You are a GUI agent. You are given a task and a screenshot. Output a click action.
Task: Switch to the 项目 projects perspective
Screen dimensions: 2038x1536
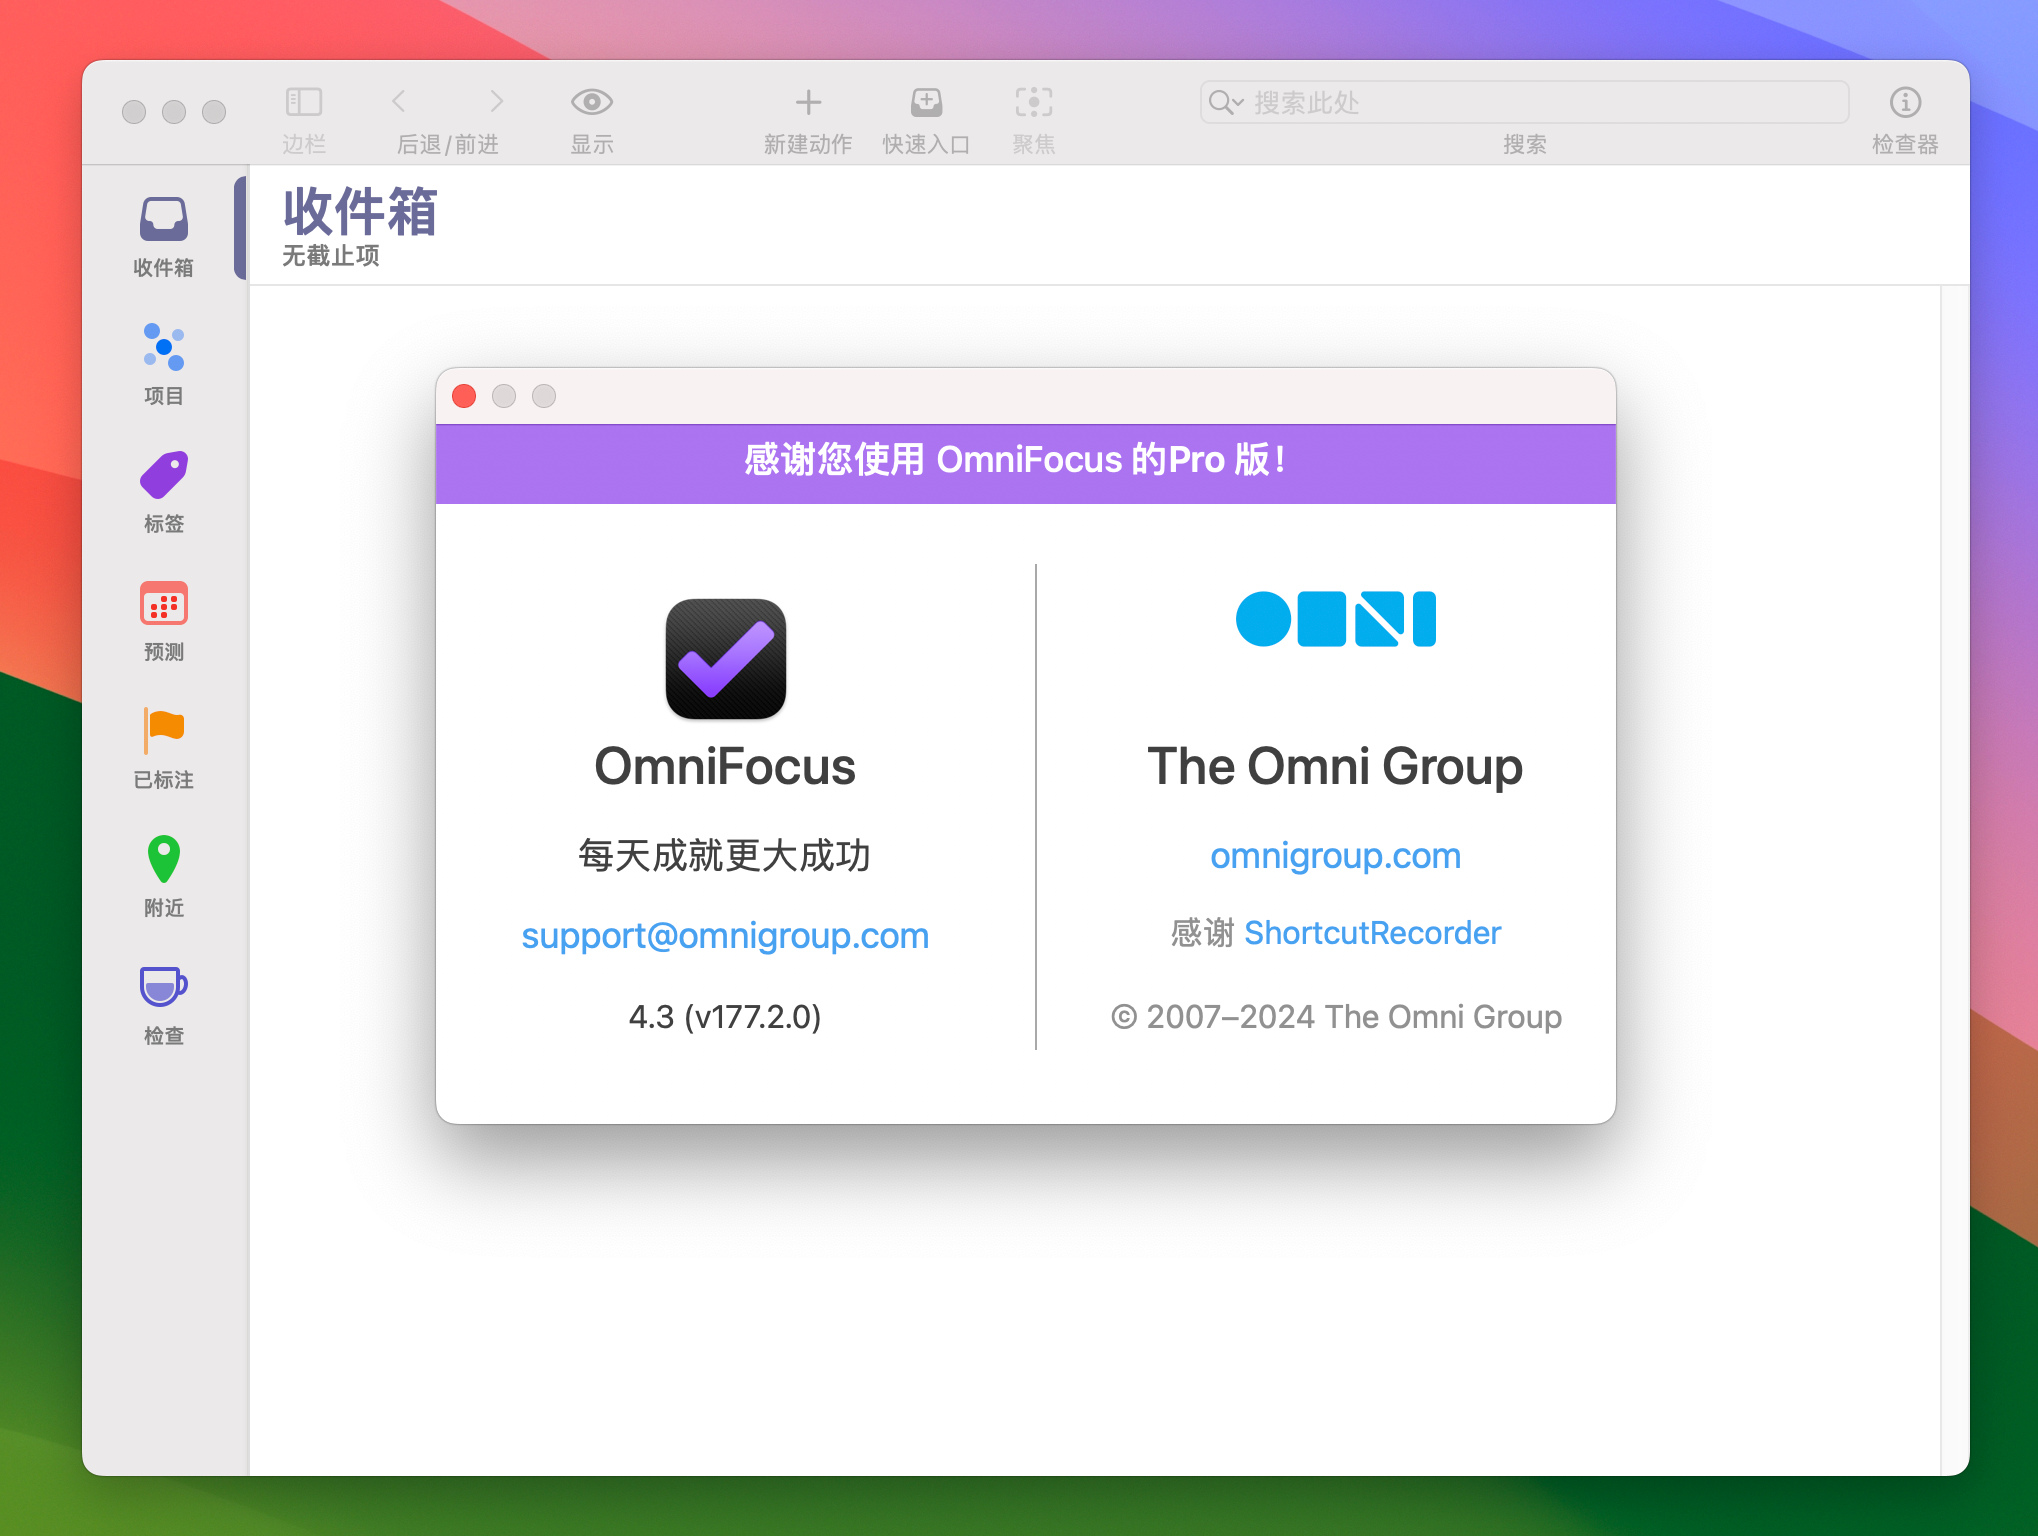tap(164, 364)
